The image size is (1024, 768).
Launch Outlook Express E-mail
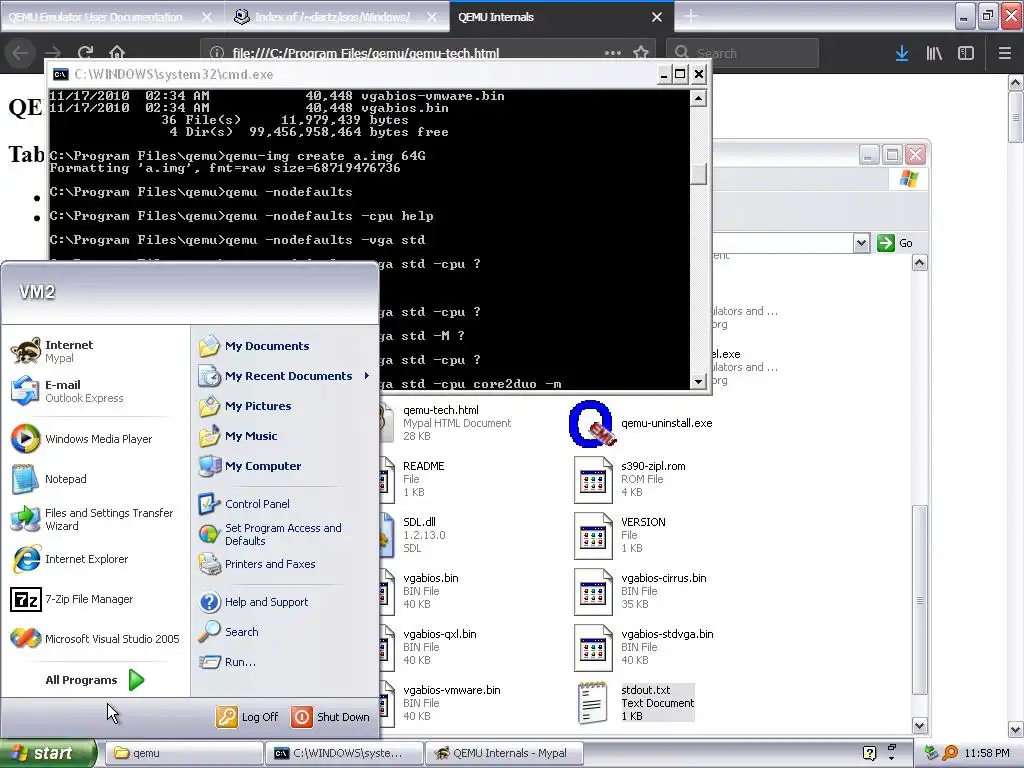pyautogui.click(x=67, y=391)
